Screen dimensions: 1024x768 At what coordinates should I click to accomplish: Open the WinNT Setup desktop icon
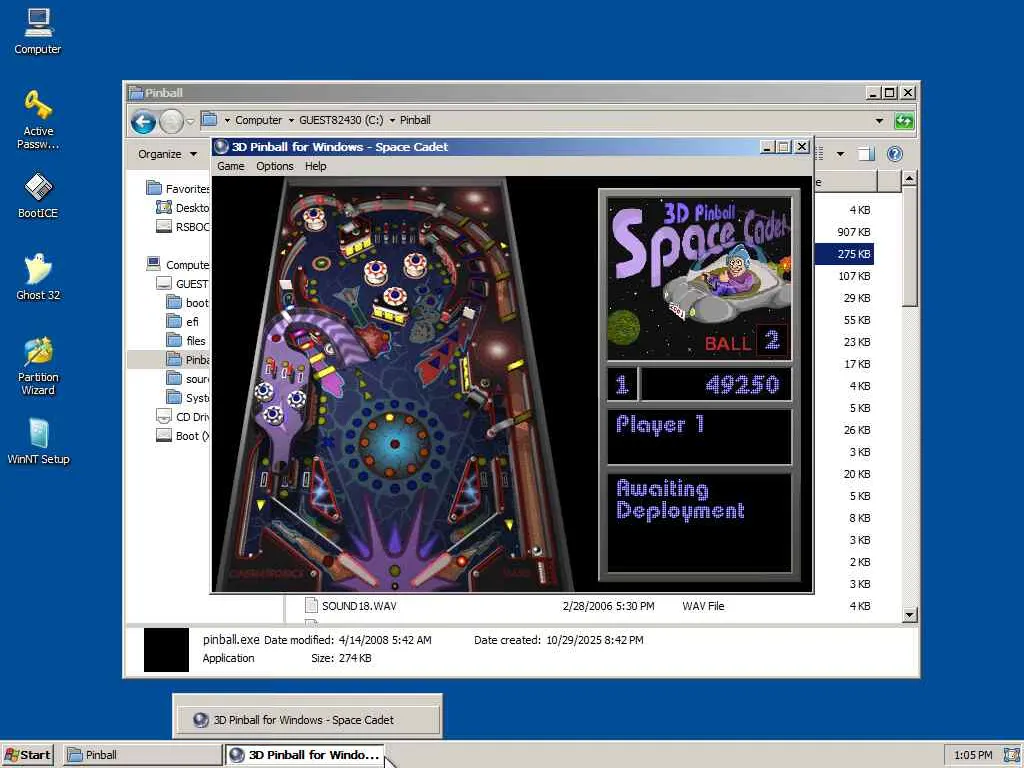point(38,441)
